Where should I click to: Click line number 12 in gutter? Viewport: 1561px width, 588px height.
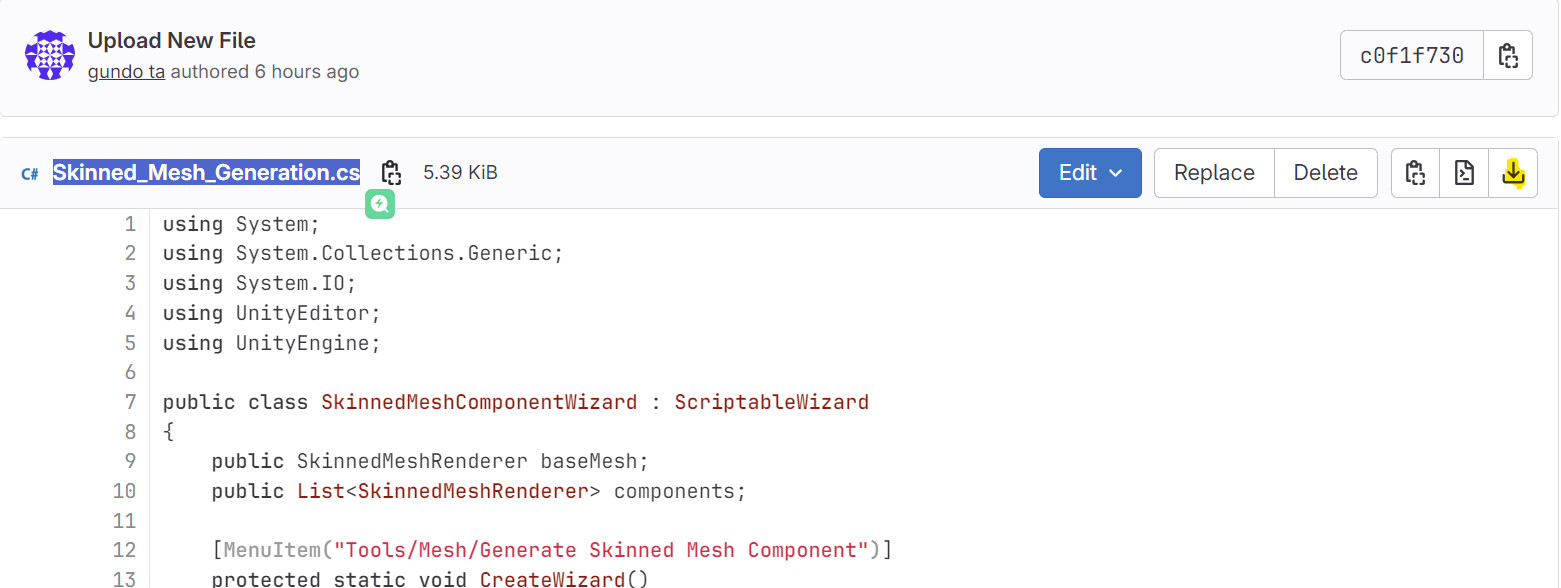tap(124, 550)
